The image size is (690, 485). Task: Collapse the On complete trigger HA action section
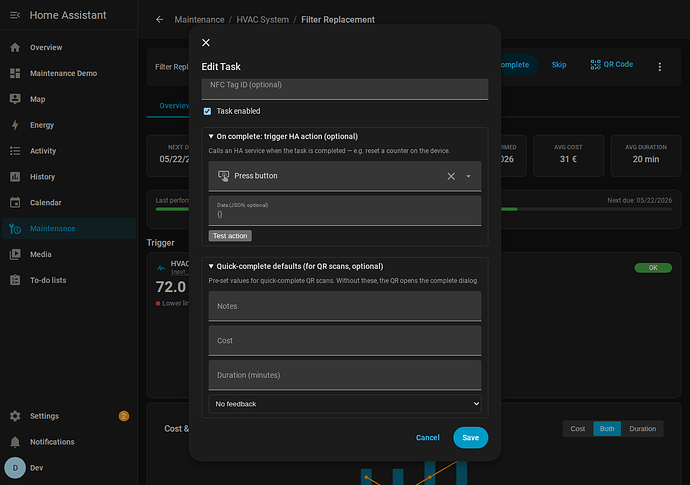tap(283, 136)
